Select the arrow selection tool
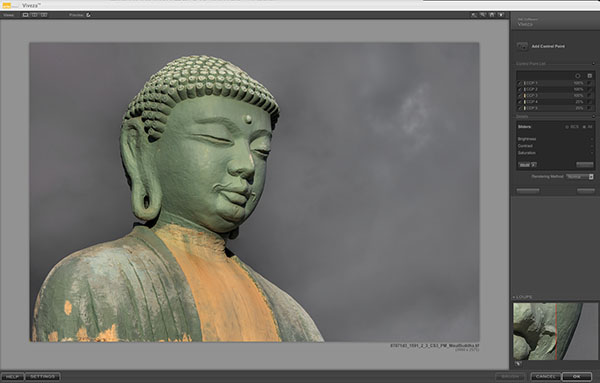This screenshot has height=383, width=600. coord(474,15)
